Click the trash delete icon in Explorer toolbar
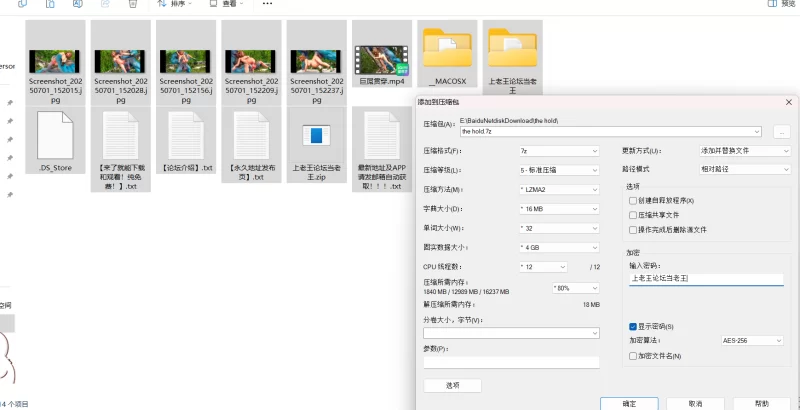The height and width of the screenshot is (410, 800). (x=133, y=4)
